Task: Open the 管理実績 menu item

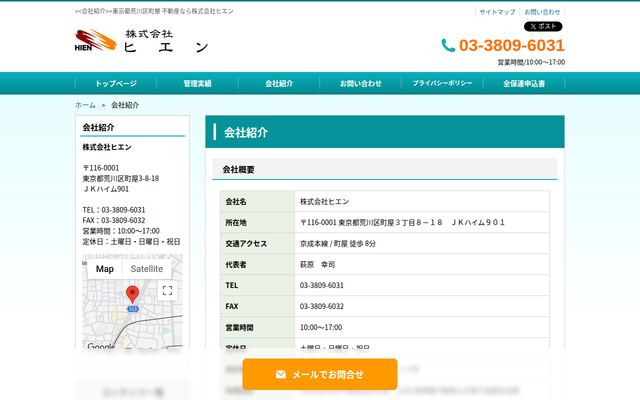Action: pyautogui.click(x=197, y=83)
